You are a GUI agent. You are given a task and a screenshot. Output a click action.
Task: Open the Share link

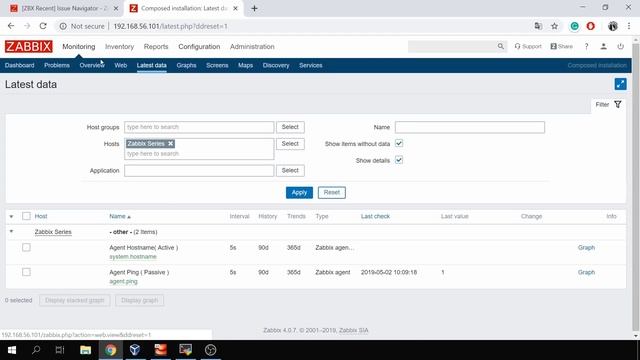point(562,47)
